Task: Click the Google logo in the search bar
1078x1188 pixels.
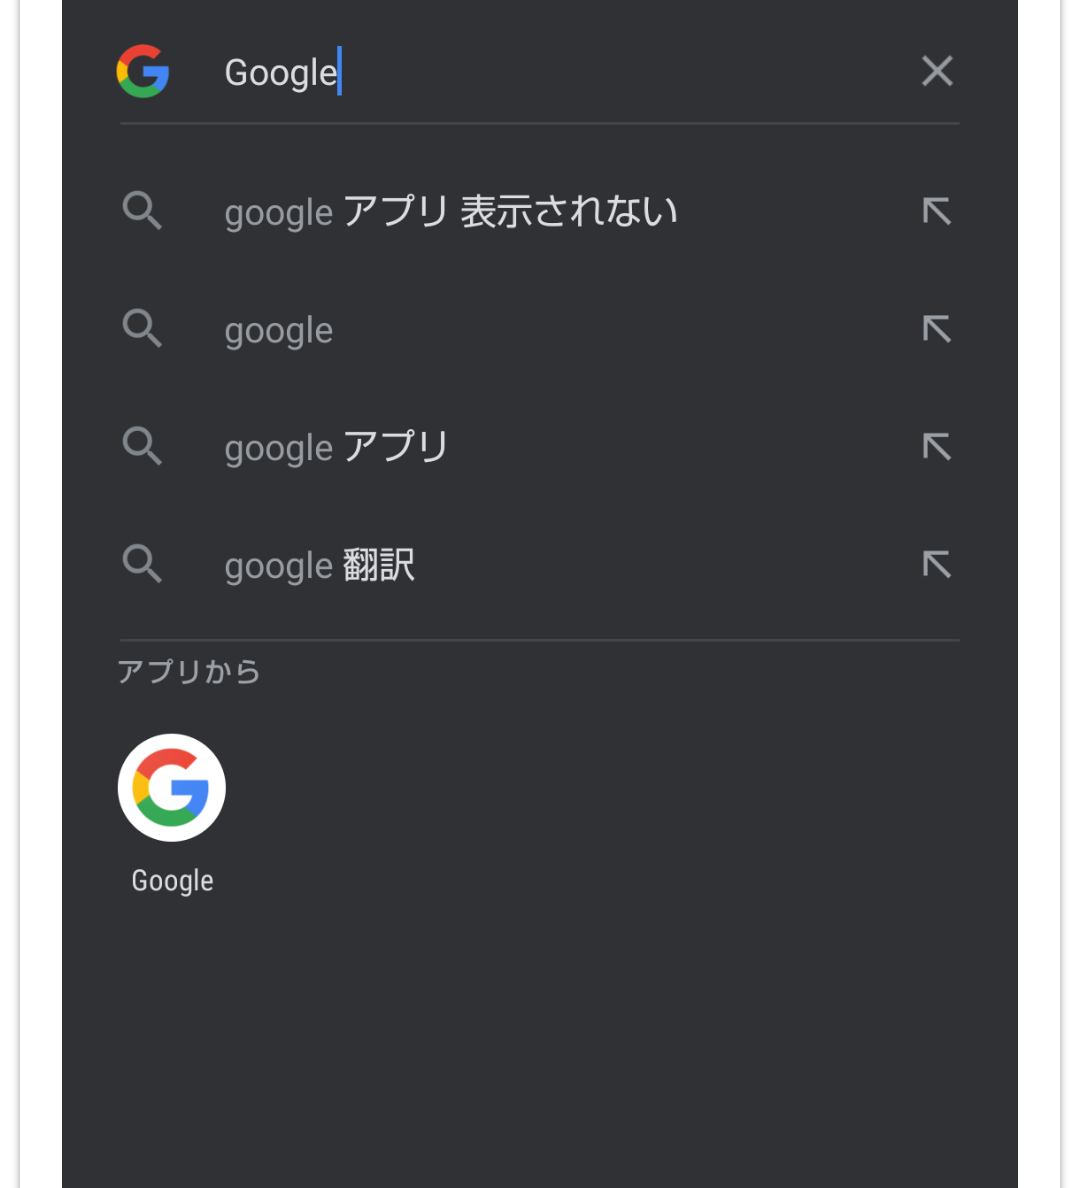Action: coord(143,72)
